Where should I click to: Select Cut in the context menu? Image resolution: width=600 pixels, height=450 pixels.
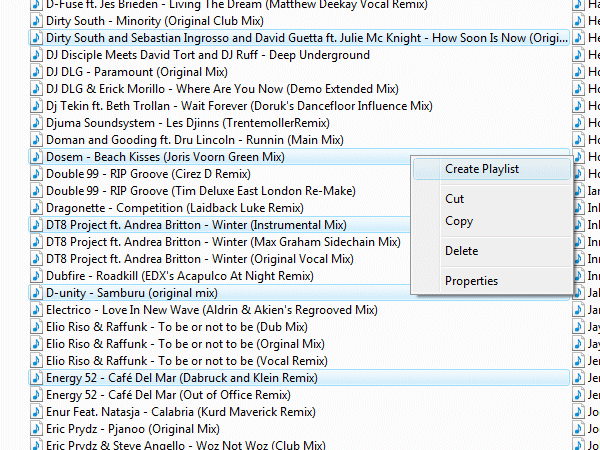tap(454, 199)
